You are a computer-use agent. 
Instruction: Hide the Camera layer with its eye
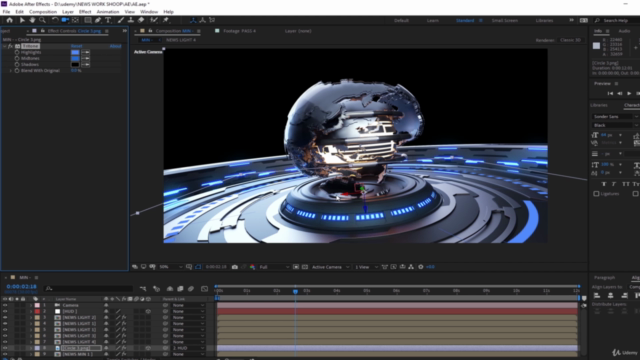5,305
